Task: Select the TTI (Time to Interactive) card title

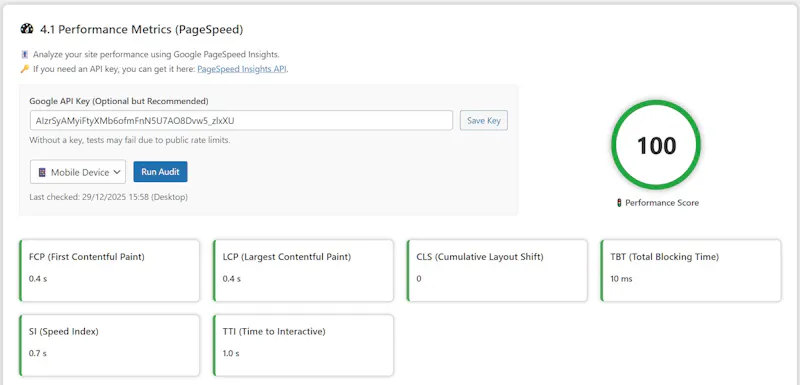Action: (274, 331)
